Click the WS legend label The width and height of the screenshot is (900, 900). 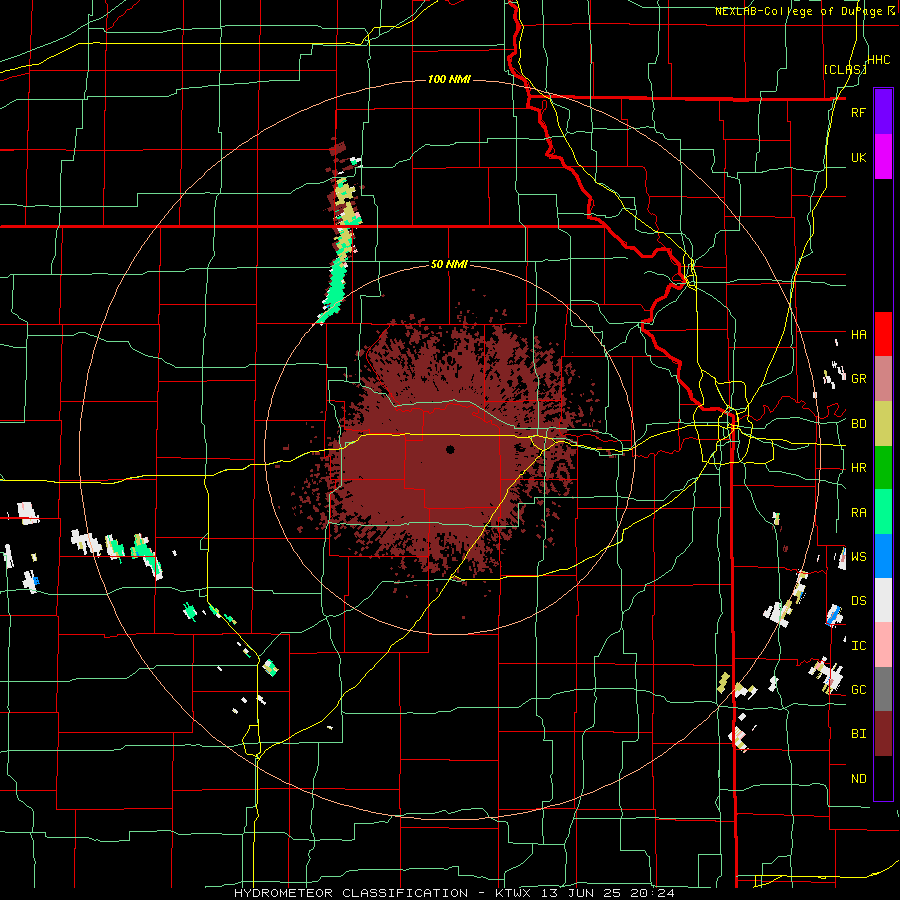click(x=858, y=557)
